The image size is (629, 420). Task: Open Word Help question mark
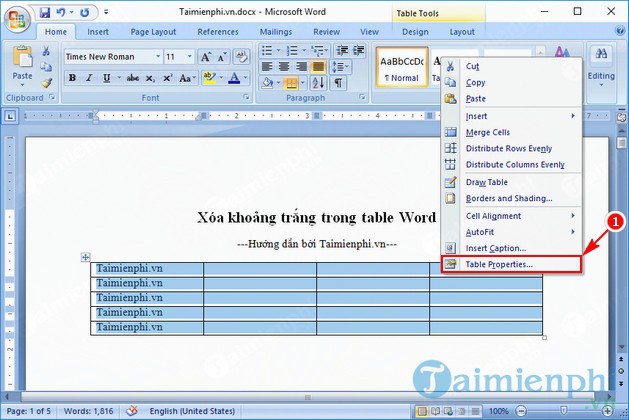(620, 30)
